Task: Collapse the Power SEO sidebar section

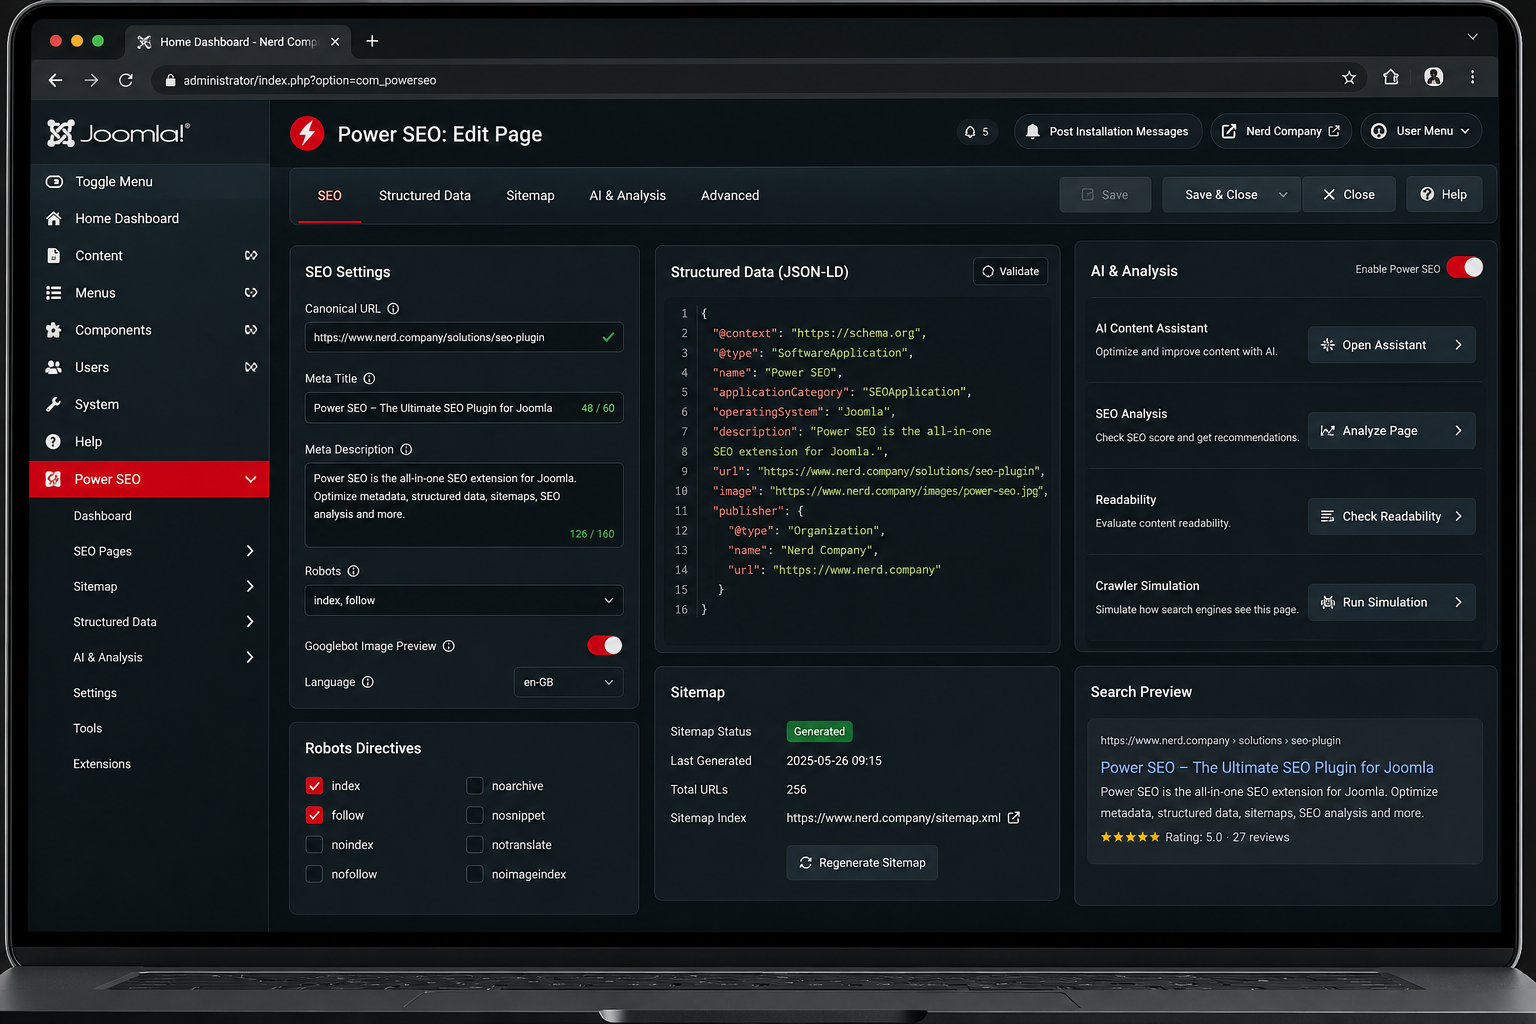Action: tap(250, 479)
